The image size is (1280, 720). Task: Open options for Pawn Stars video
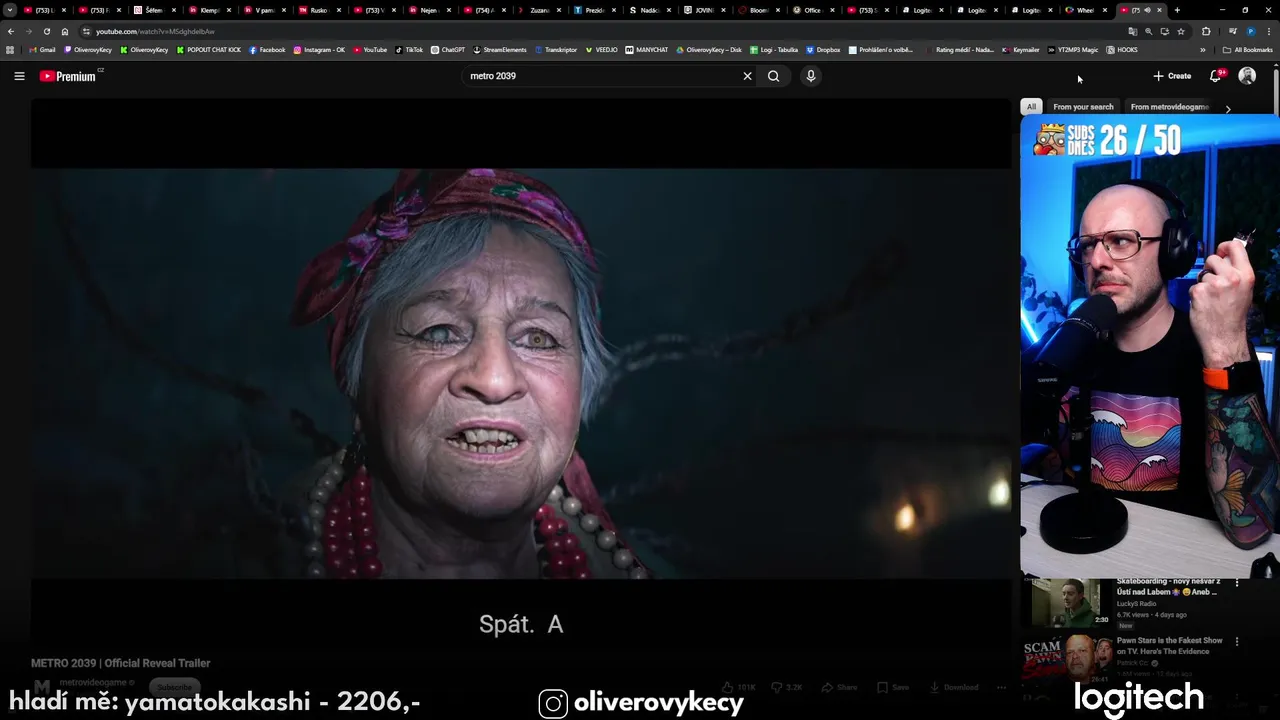(x=1237, y=642)
